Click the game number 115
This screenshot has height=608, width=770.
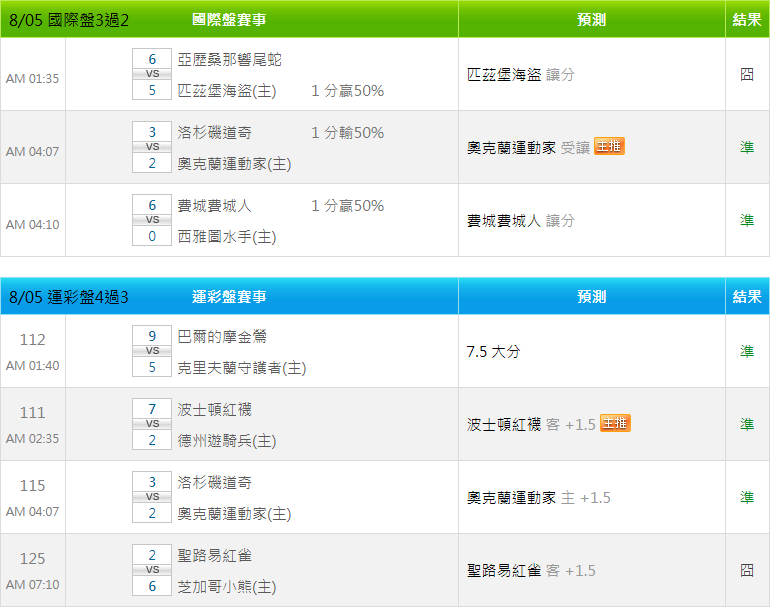(32, 486)
